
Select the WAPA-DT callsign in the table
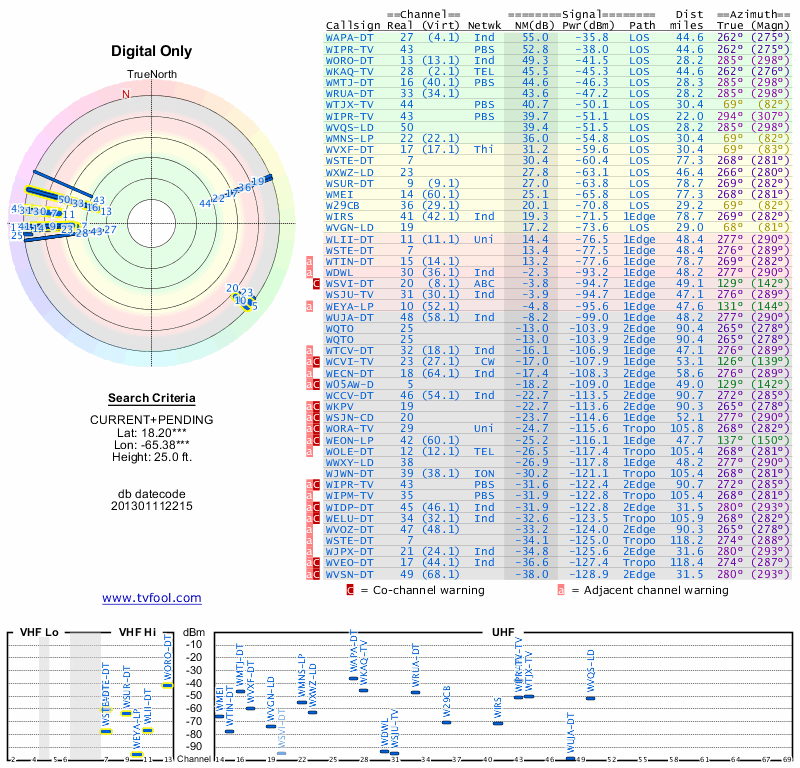(350, 37)
